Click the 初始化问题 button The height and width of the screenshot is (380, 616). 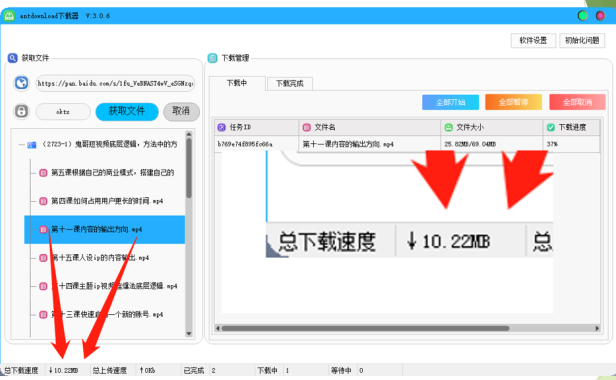[x=582, y=40]
